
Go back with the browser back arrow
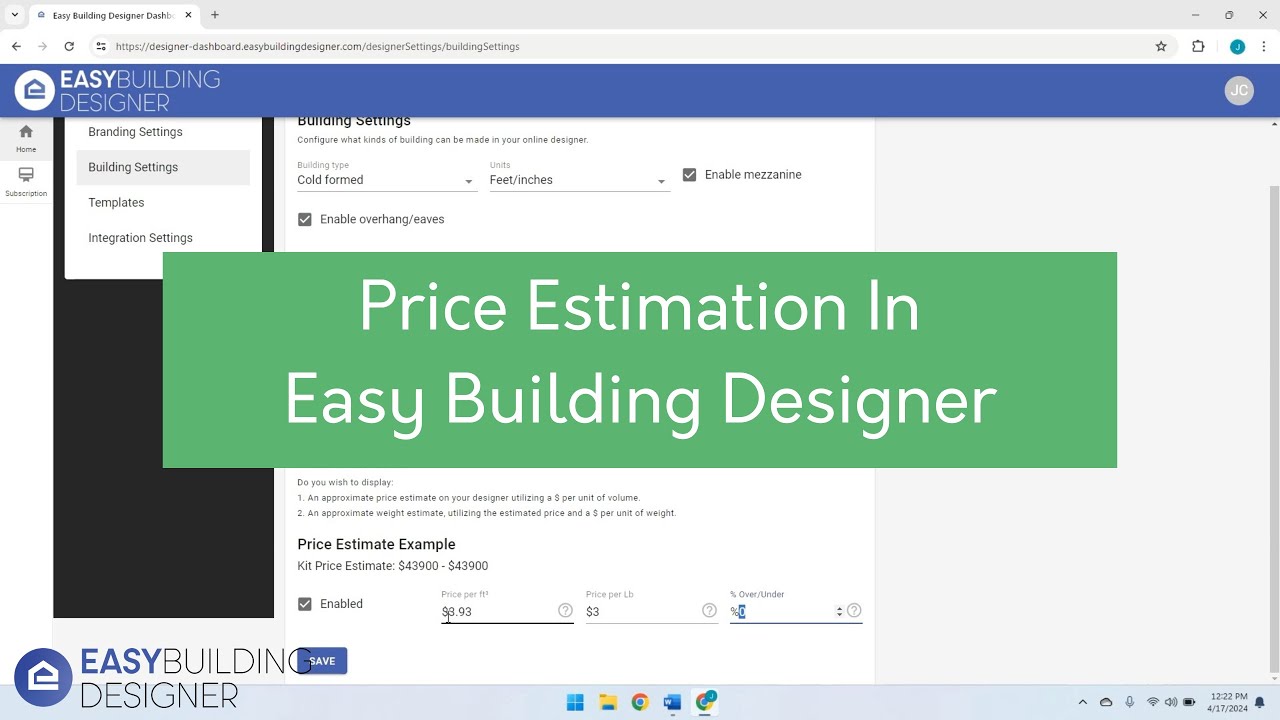(16, 46)
